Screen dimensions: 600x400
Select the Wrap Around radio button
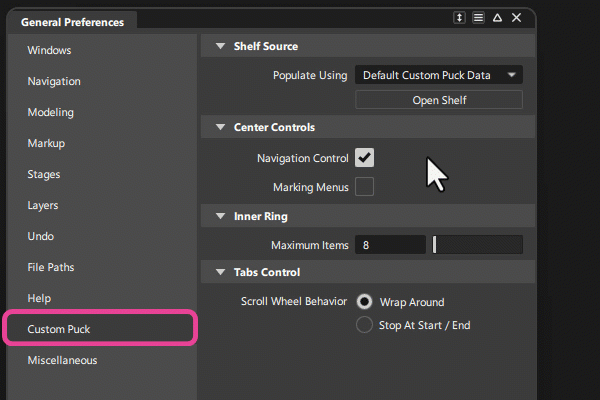tap(365, 302)
